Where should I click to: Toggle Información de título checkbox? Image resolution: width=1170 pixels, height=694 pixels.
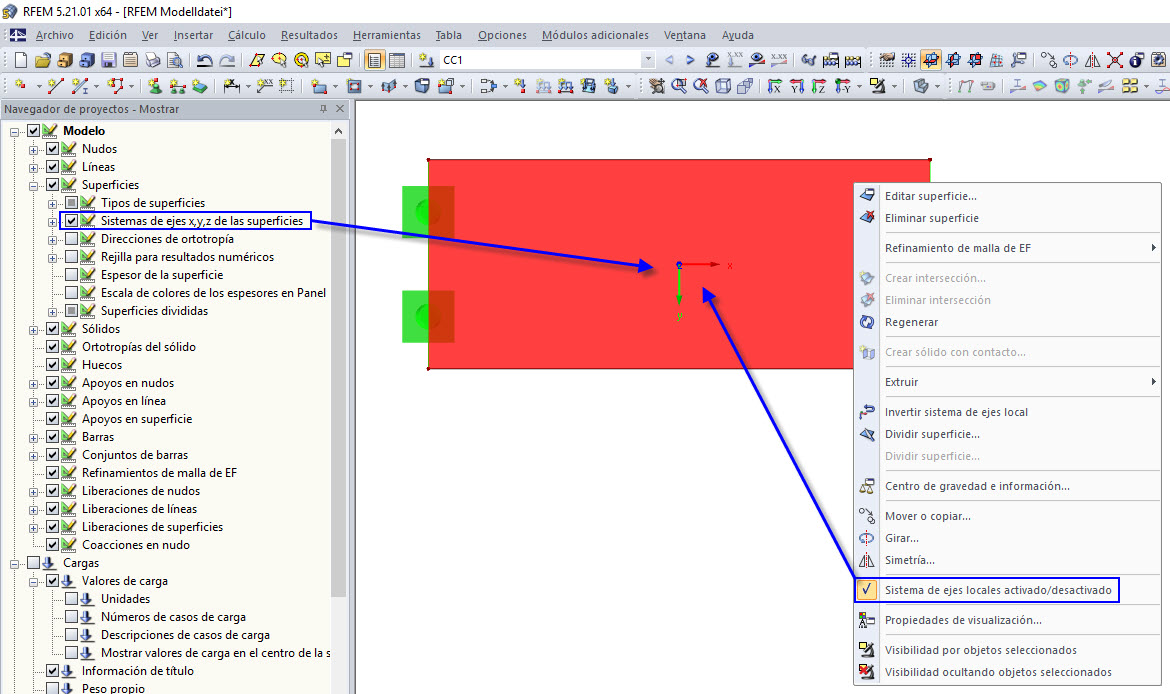52,671
